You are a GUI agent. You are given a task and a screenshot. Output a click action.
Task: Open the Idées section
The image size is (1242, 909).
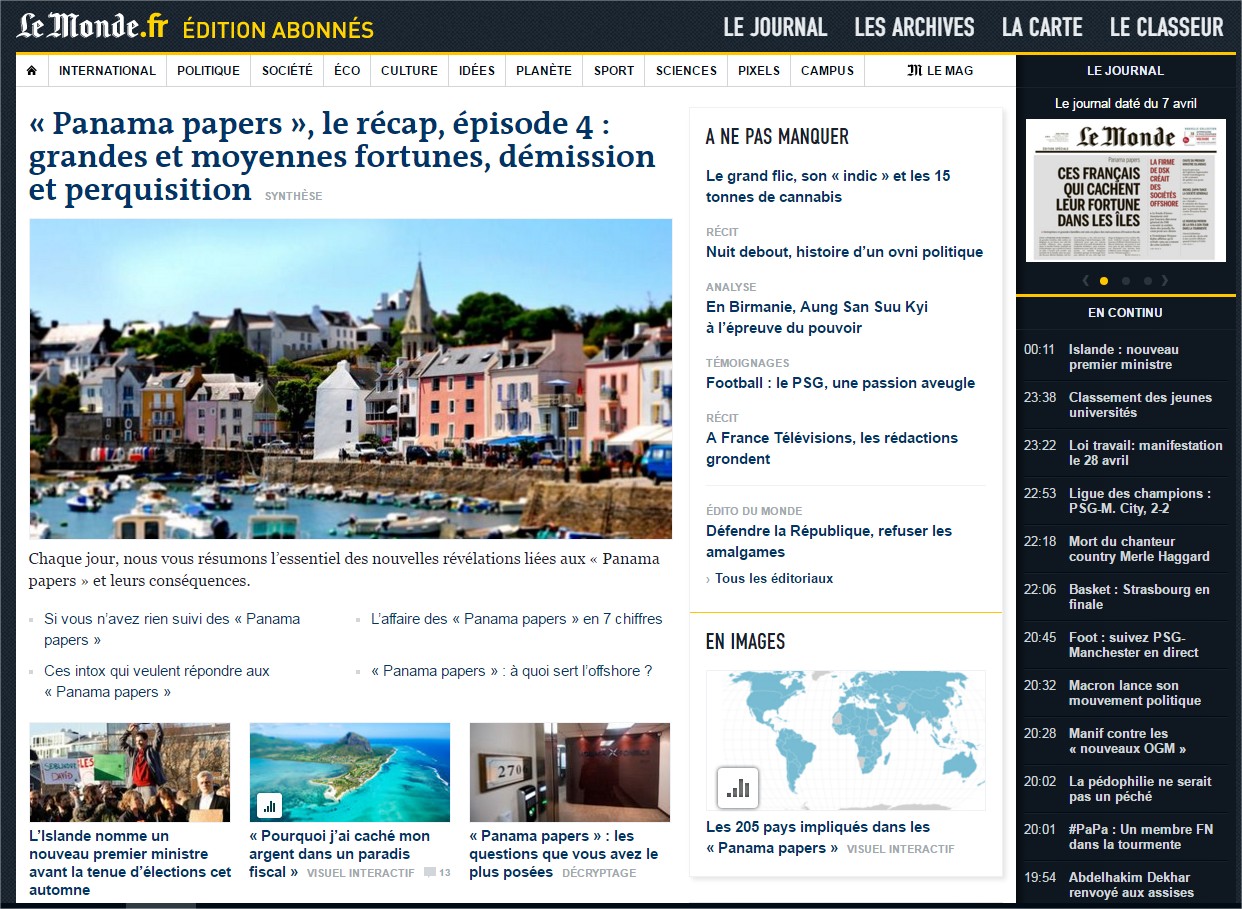click(x=477, y=70)
